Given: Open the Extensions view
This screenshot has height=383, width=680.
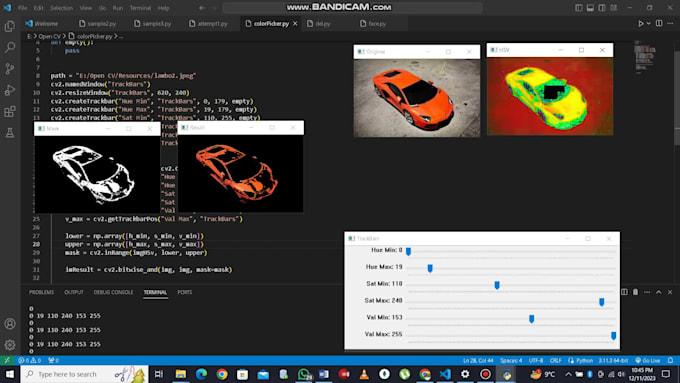Looking at the screenshot, I should pos(10,111).
